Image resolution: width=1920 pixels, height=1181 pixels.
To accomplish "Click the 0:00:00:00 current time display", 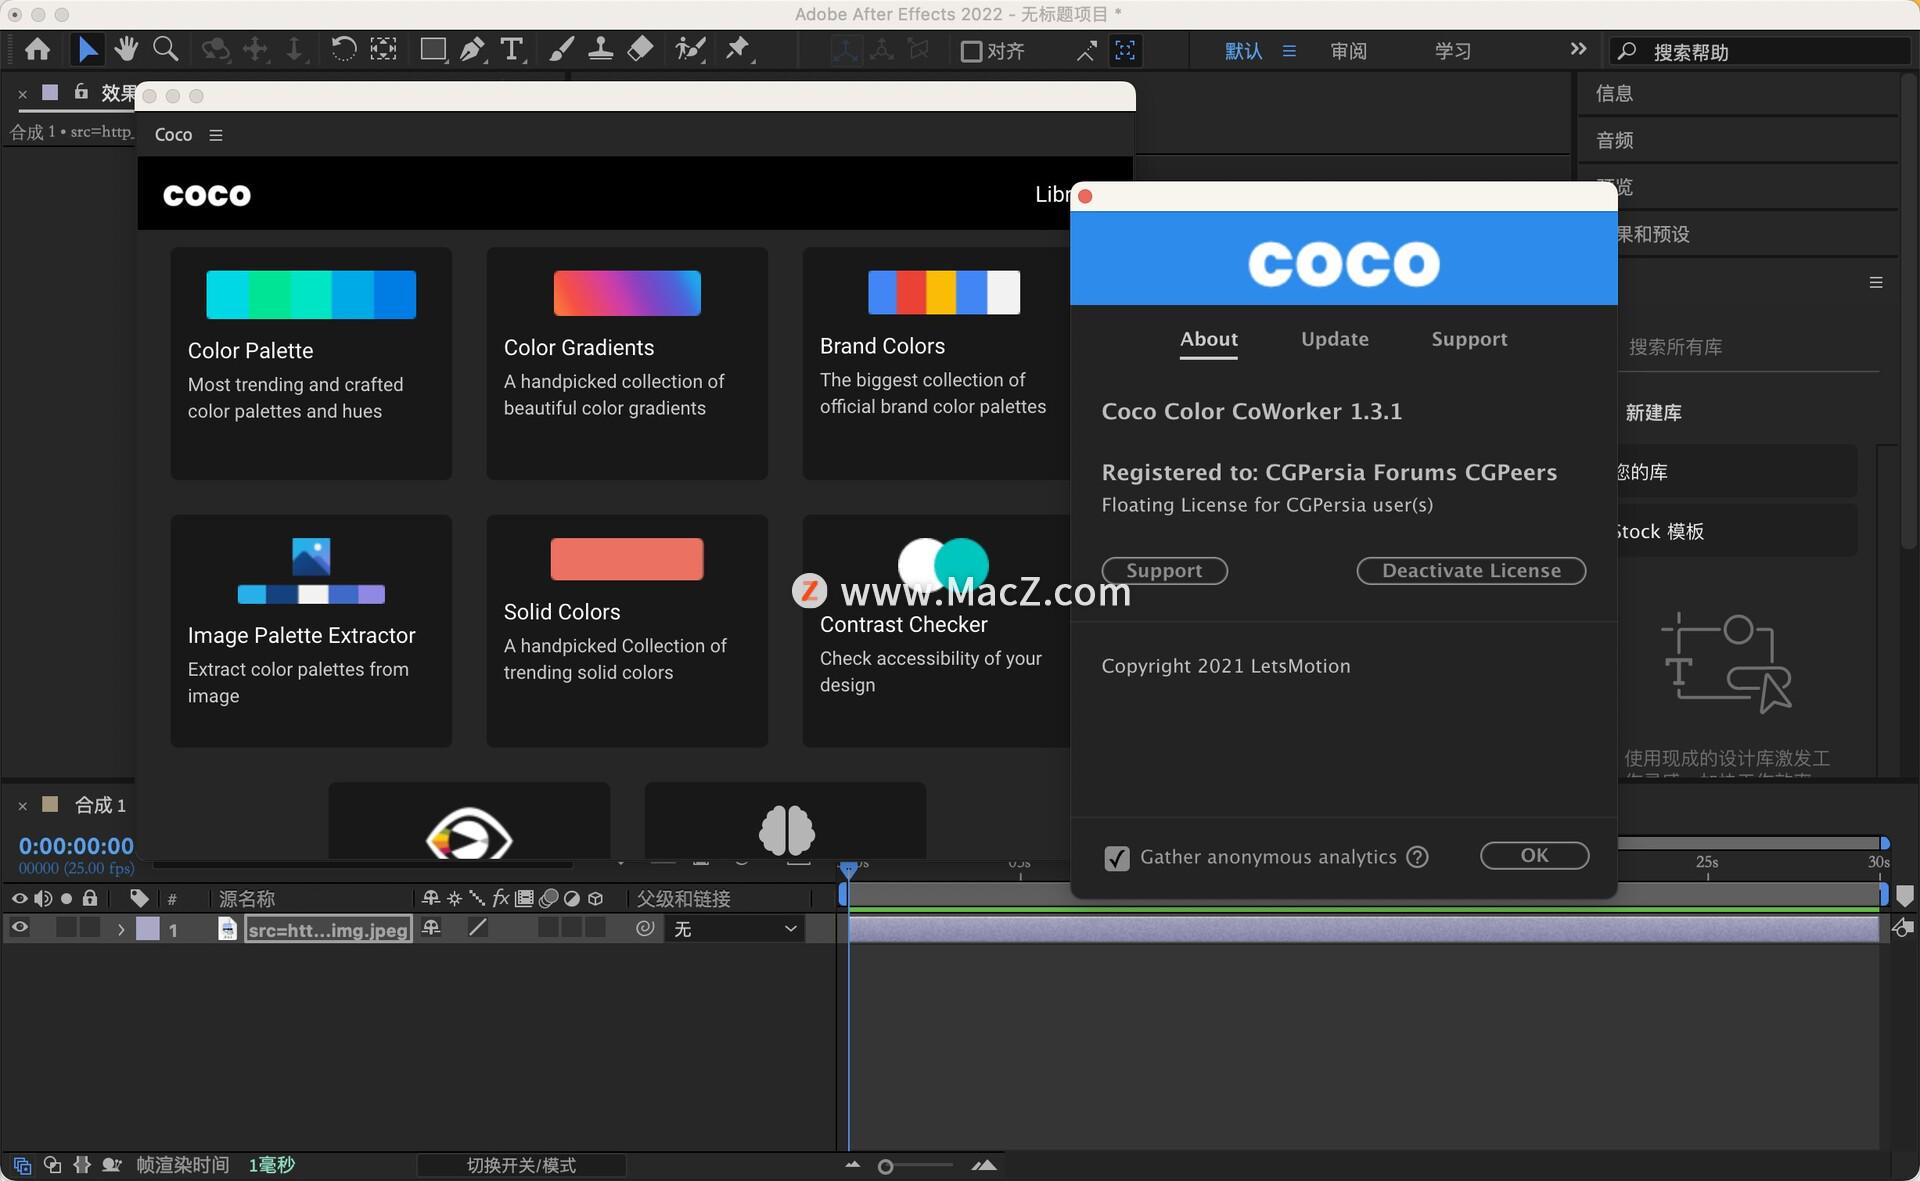I will (76, 845).
